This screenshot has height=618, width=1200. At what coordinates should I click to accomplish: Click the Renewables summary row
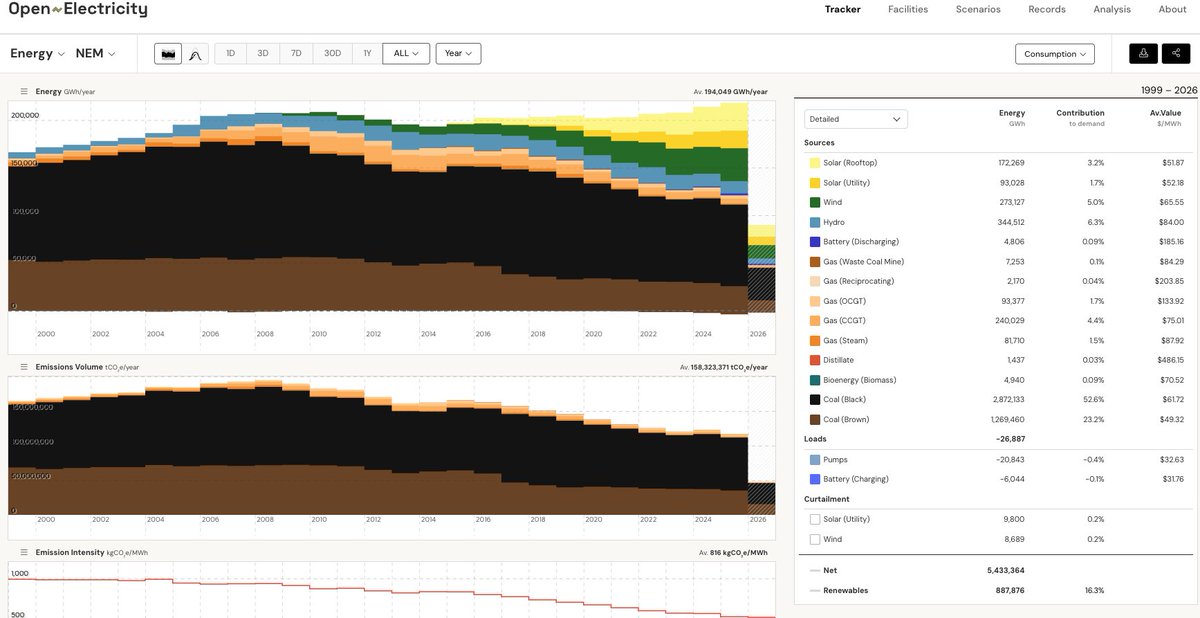[x=996, y=590]
